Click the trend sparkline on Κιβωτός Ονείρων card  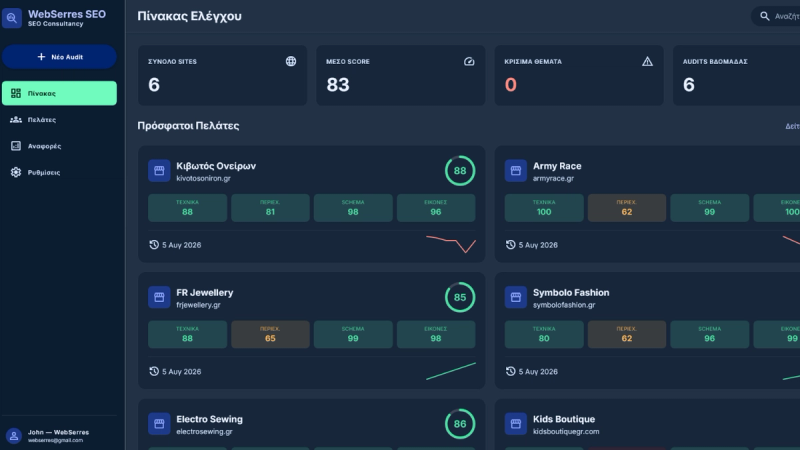tap(451, 244)
